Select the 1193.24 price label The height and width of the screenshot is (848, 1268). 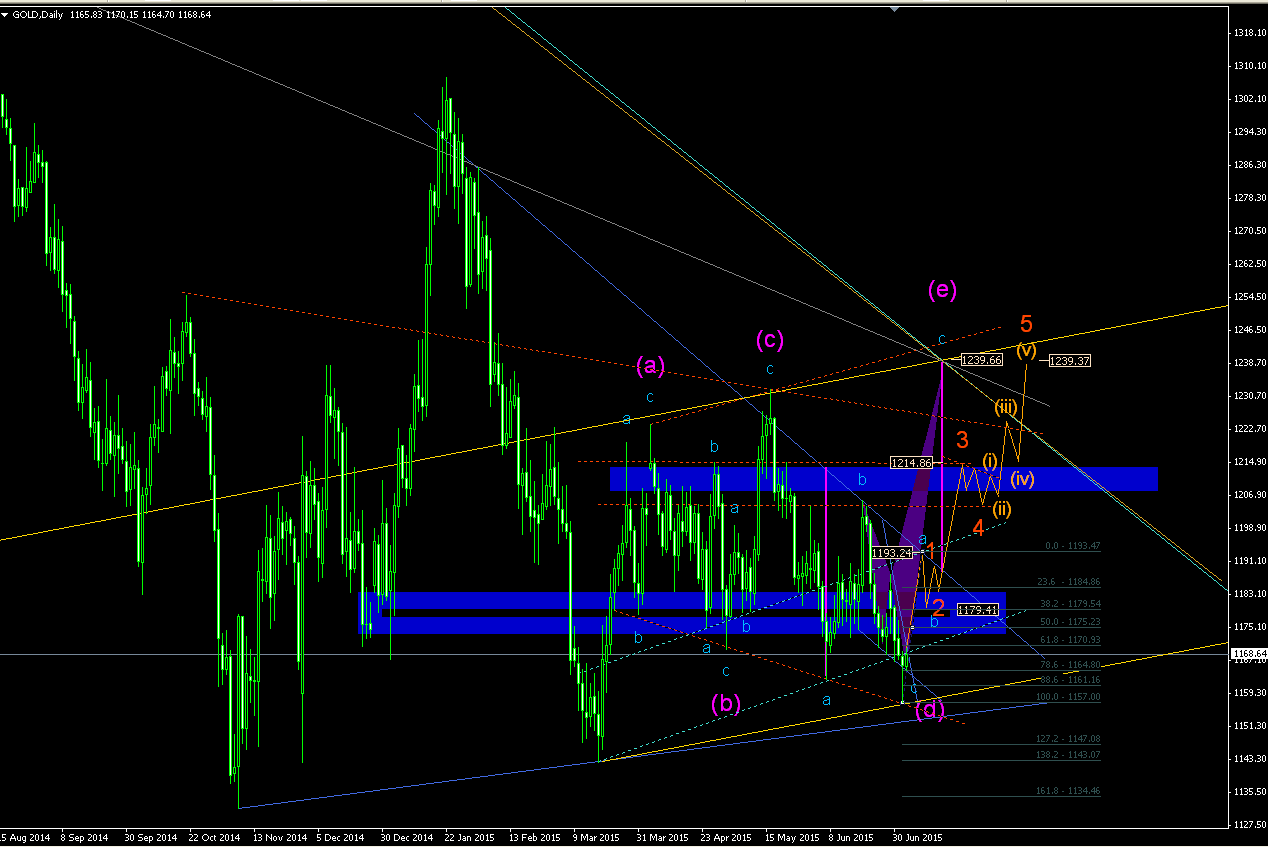point(891,552)
